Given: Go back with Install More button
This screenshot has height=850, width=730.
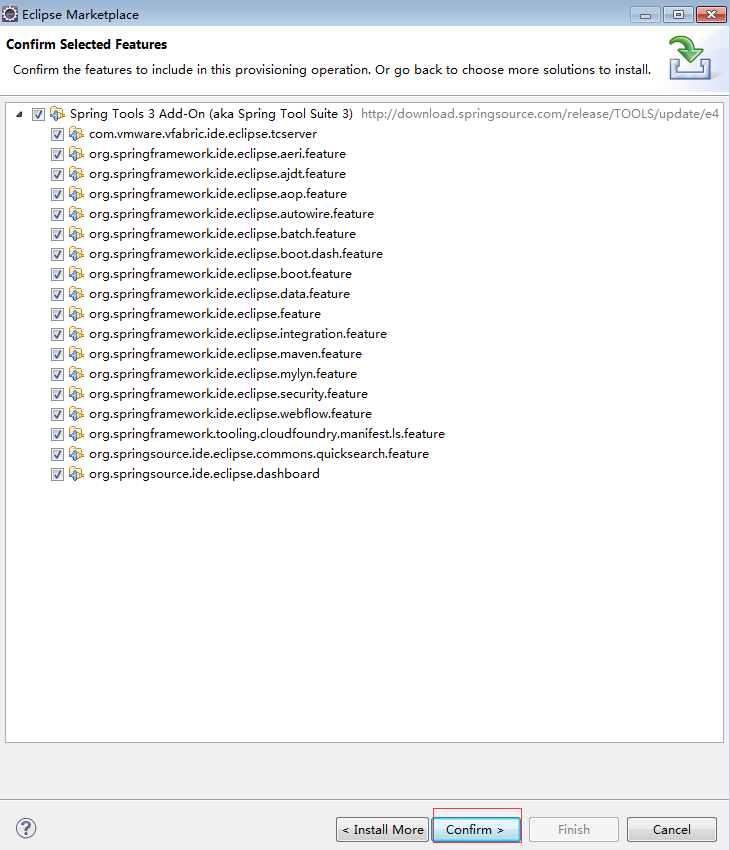Looking at the screenshot, I should coord(383,829).
